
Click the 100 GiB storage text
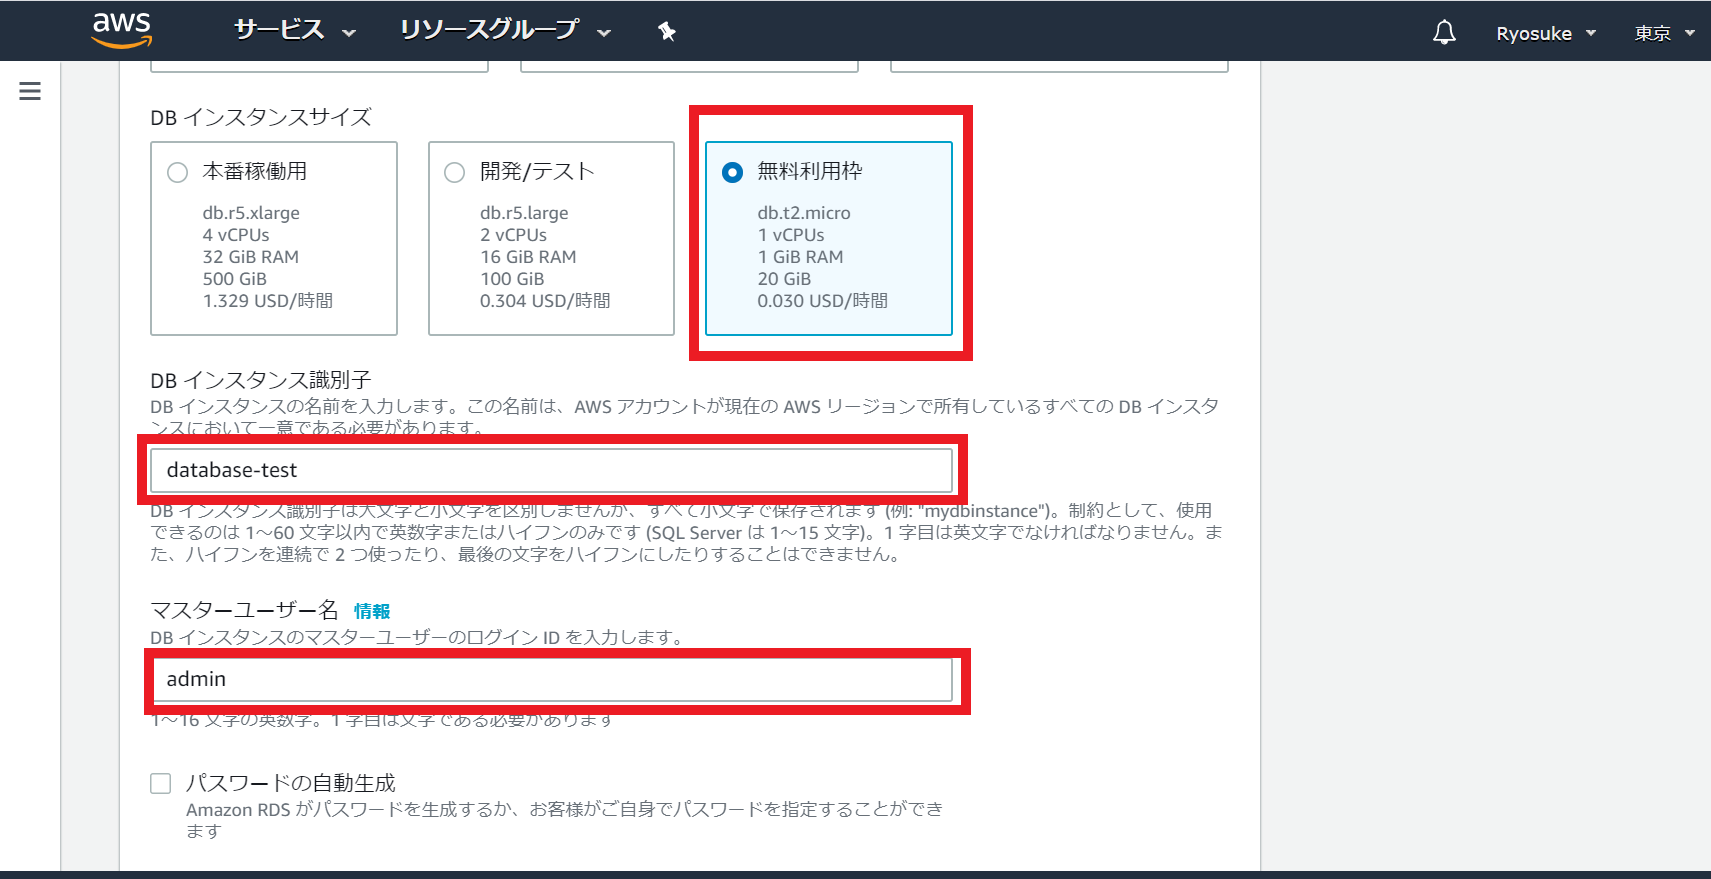512,279
